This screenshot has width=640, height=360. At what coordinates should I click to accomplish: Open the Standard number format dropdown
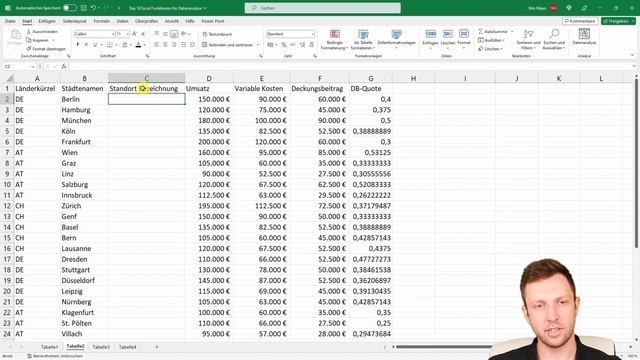(313, 34)
